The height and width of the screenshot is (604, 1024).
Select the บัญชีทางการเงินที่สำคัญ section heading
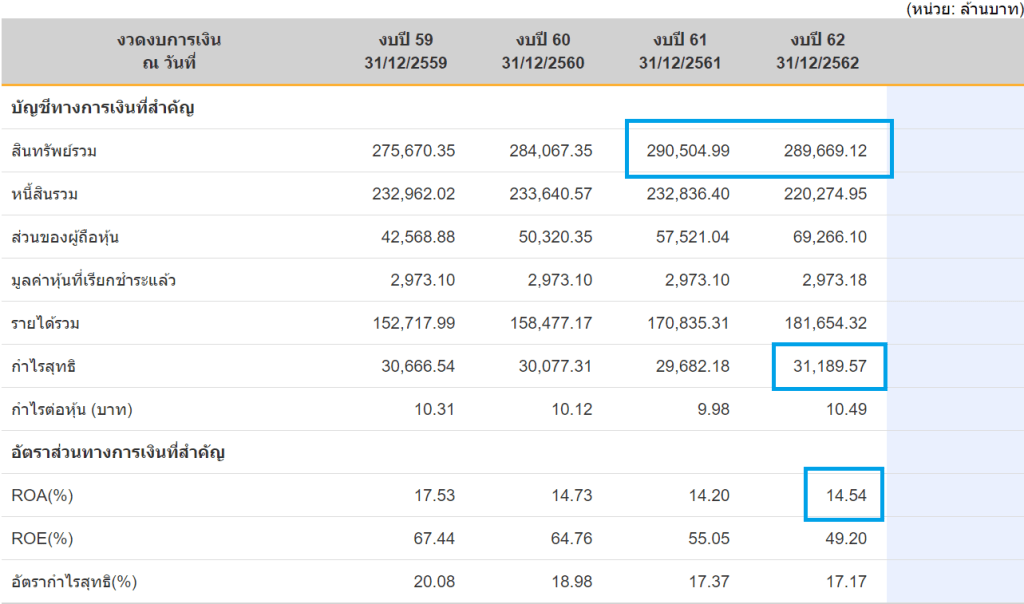(x=101, y=107)
